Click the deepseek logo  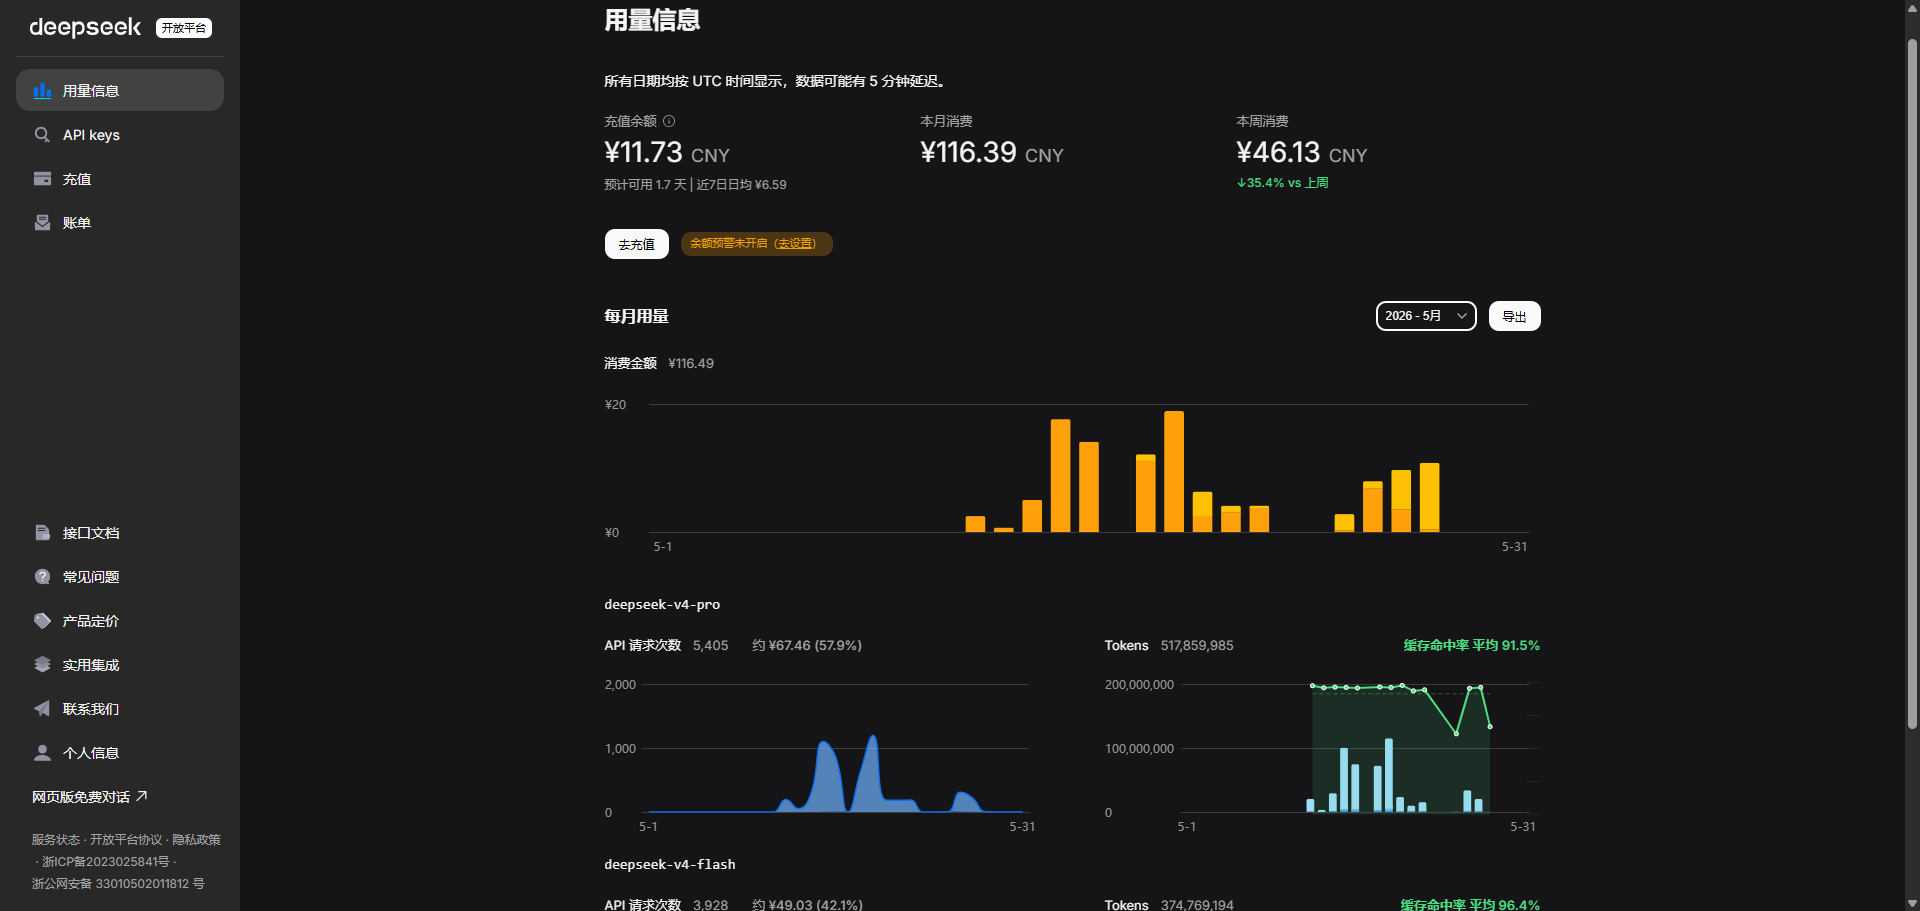(x=85, y=27)
